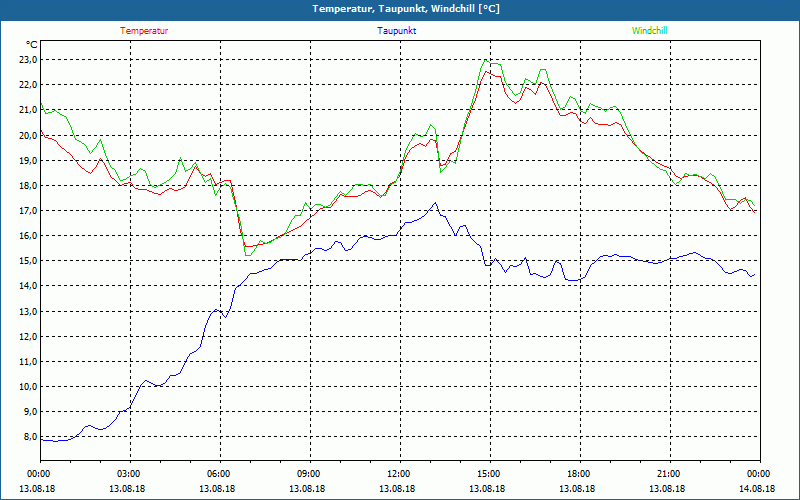Click the green Windchill peak near 15:00
The image size is (800, 500).
tap(485, 60)
